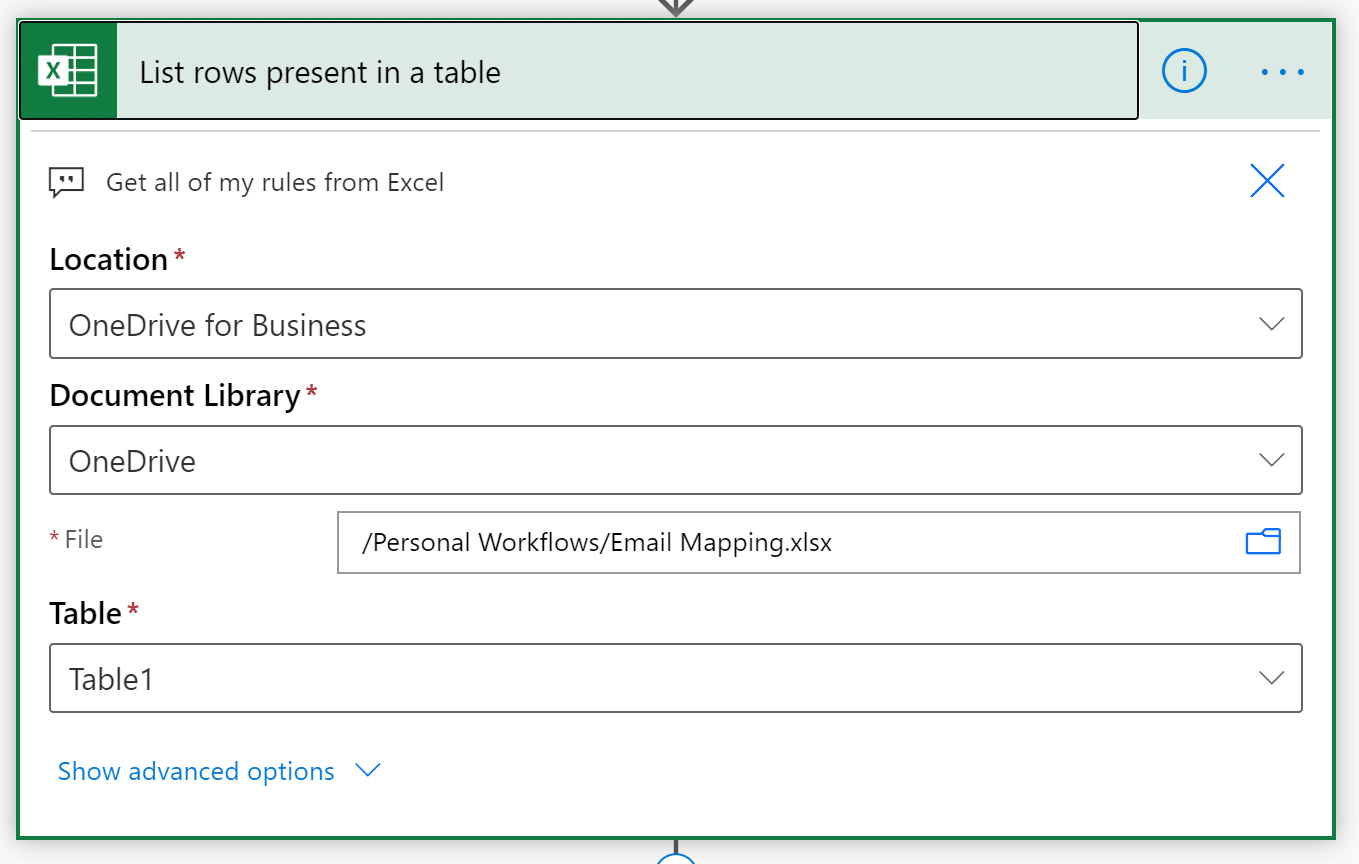The height and width of the screenshot is (864, 1359).
Task: Click the Location field label
Action: tap(108, 259)
